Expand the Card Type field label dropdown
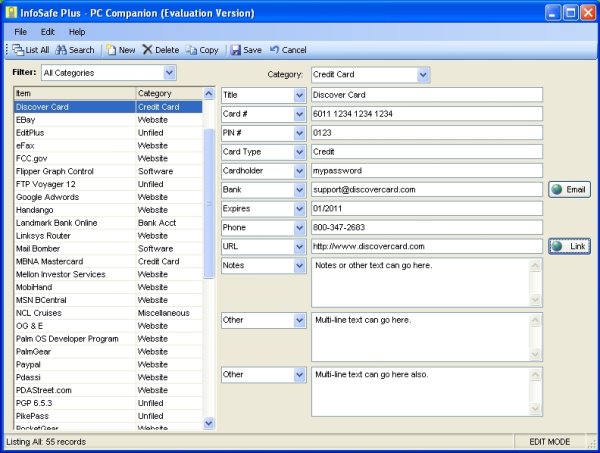600x453 pixels. pos(299,152)
